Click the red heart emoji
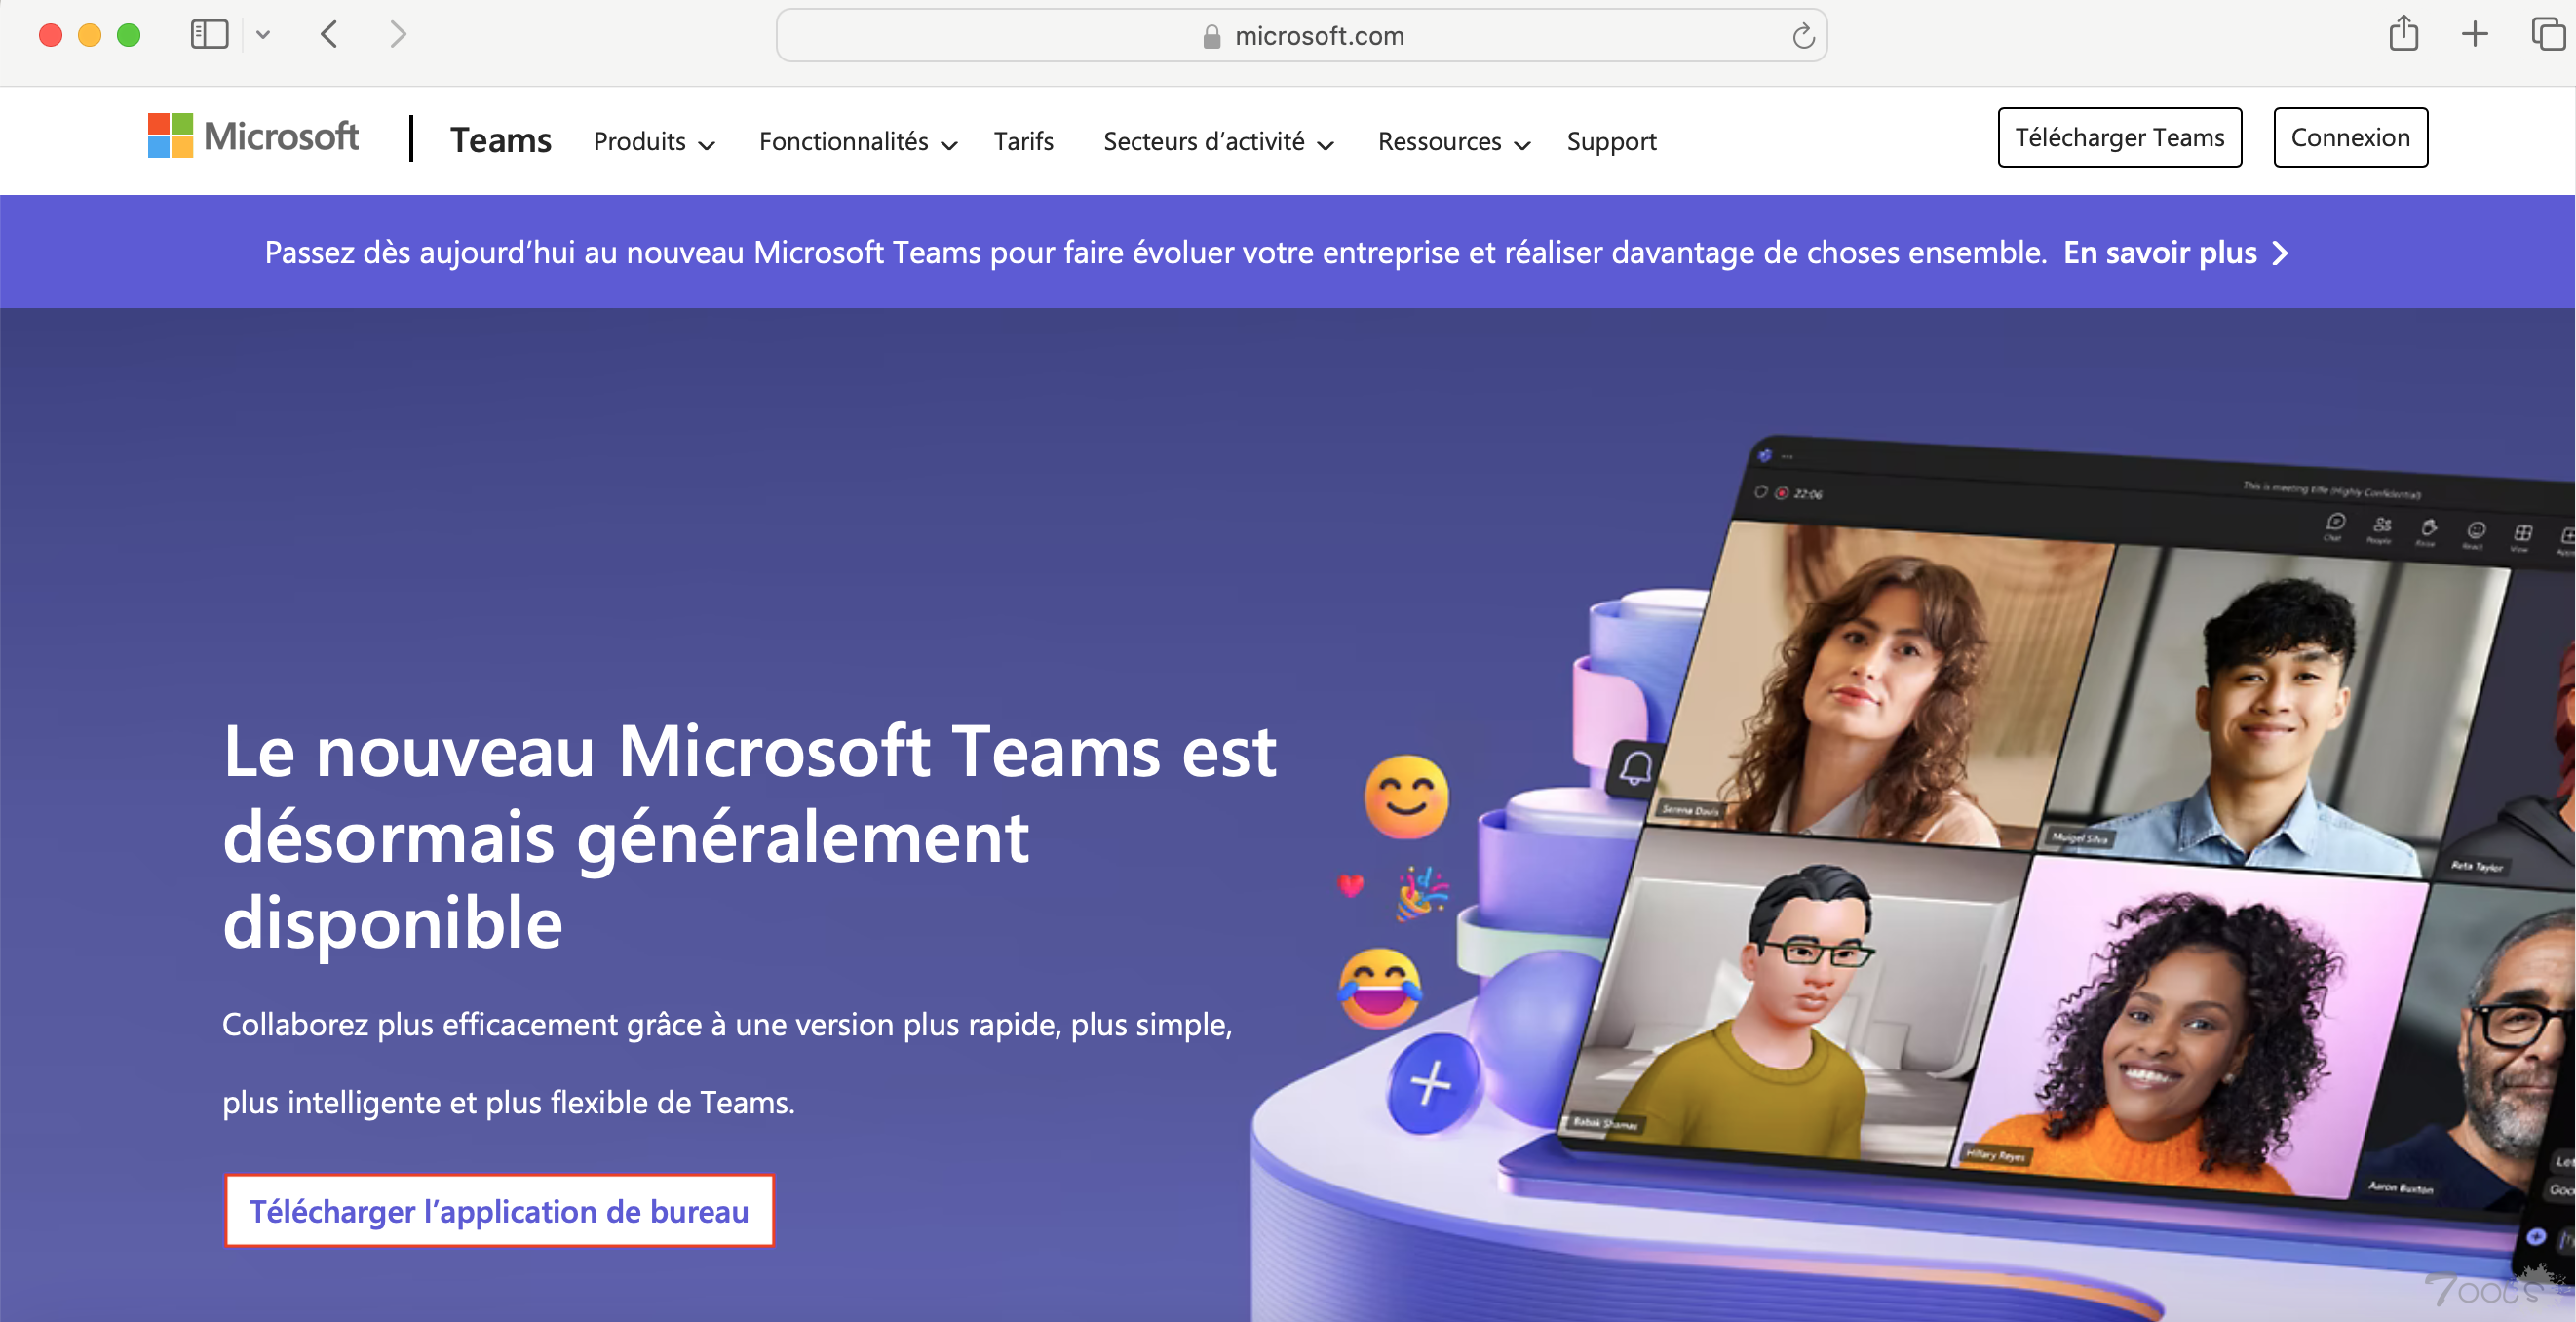The height and width of the screenshot is (1322, 2576). [1351, 885]
